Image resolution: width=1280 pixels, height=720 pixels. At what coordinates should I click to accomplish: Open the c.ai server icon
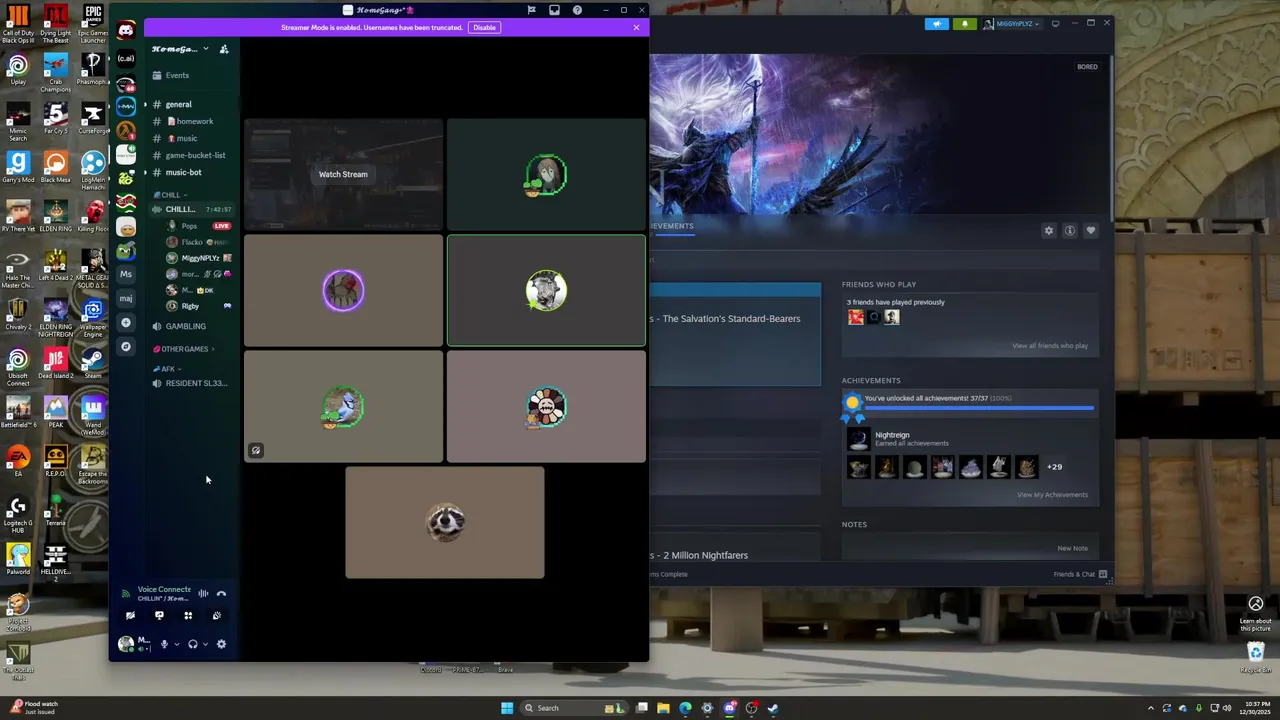(126, 58)
